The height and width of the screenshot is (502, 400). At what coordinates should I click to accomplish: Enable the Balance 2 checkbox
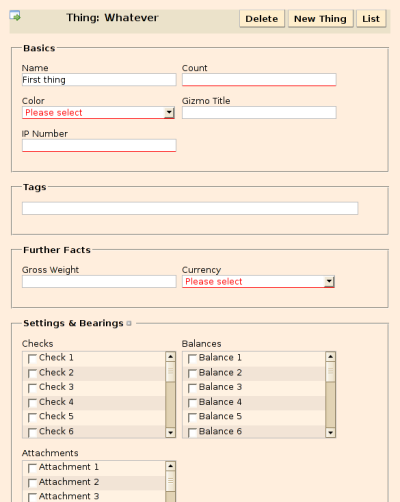192,373
